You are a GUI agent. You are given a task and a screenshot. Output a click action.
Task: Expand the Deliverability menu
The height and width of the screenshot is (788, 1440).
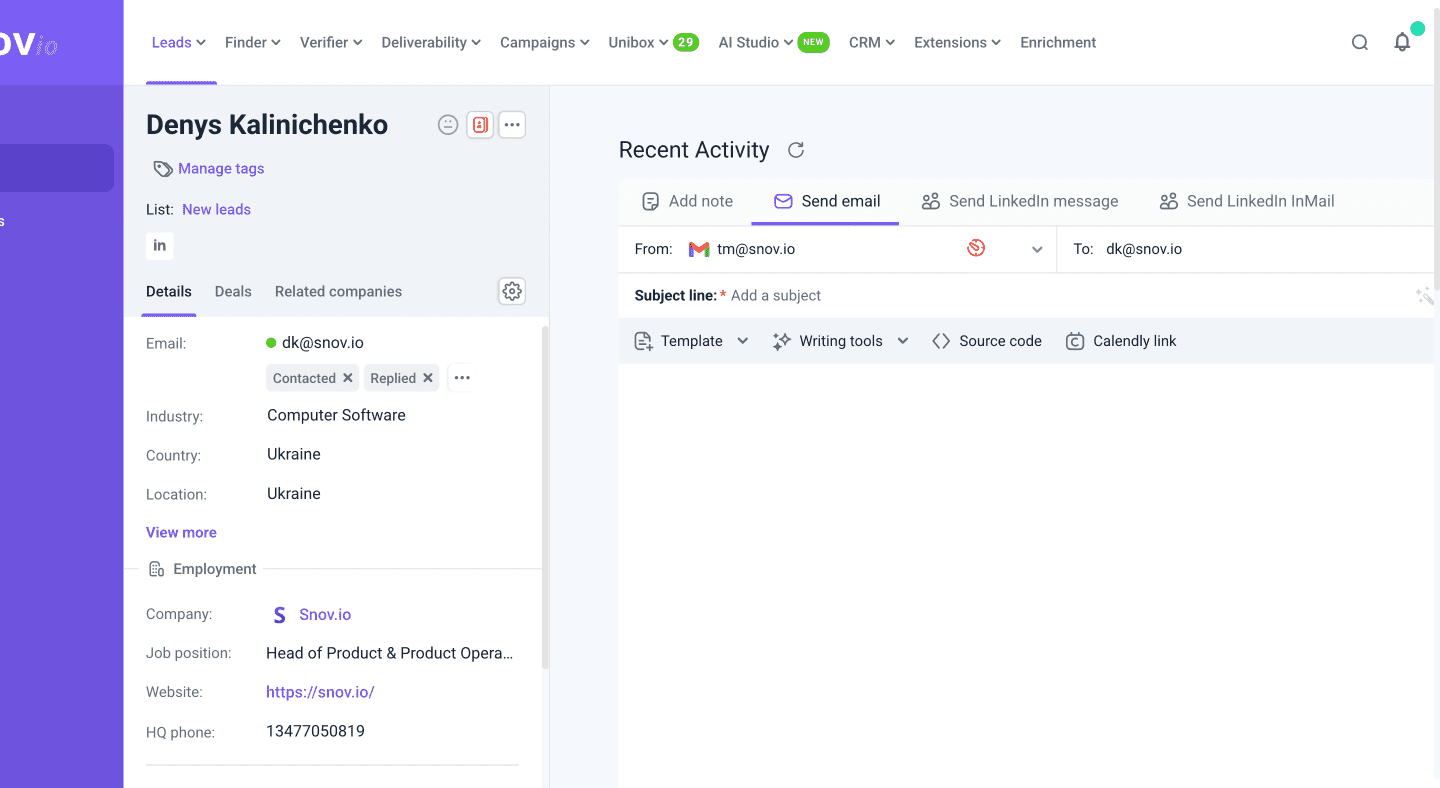pyautogui.click(x=431, y=42)
